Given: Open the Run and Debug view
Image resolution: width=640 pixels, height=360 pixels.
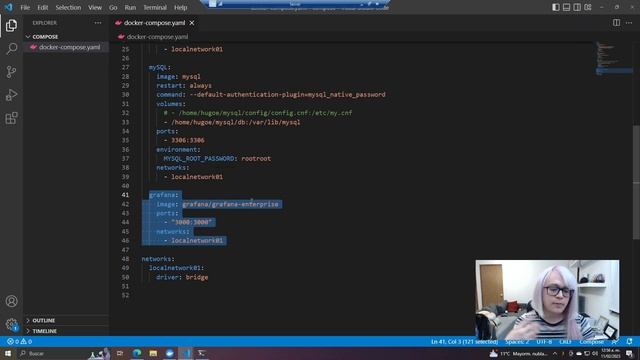Looking at the screenshot, I should tap(11, 95).
